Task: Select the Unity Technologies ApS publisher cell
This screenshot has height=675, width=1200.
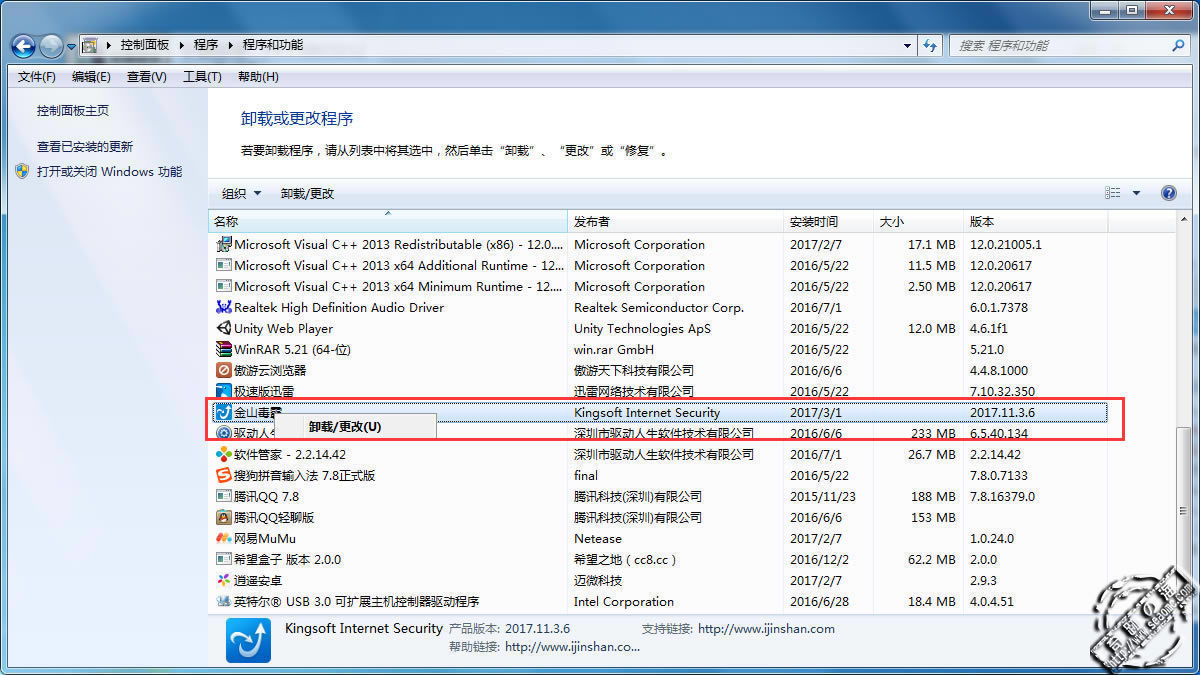Action: (x=643, y=328)
